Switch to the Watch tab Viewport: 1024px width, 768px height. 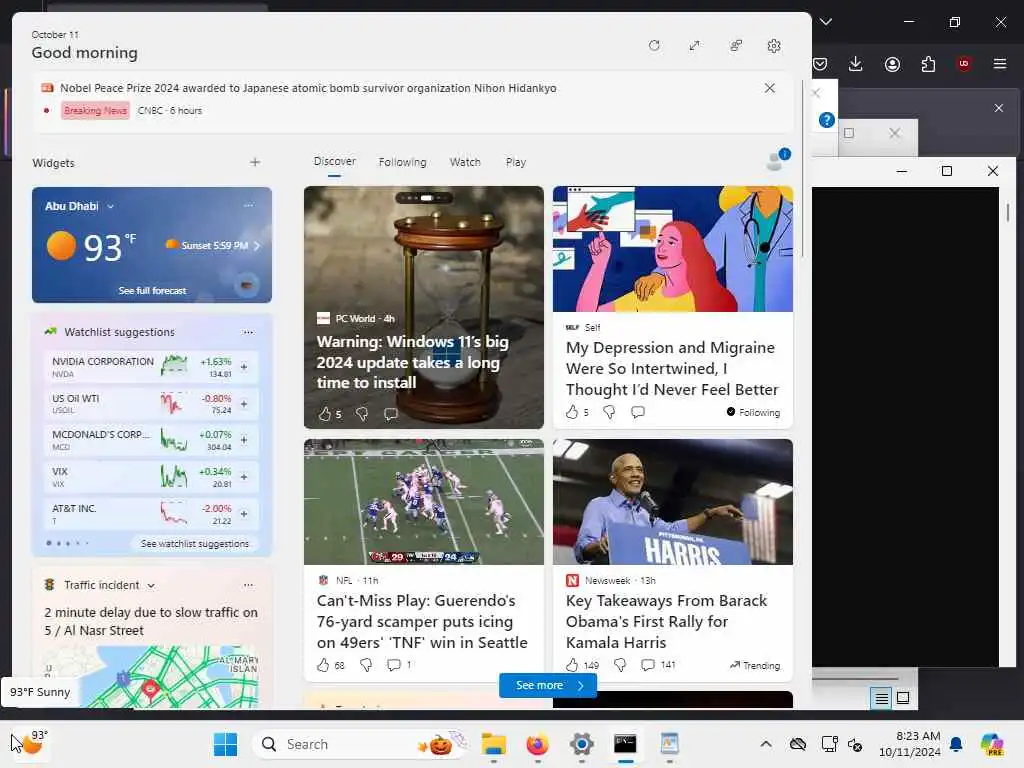[465, 162]
